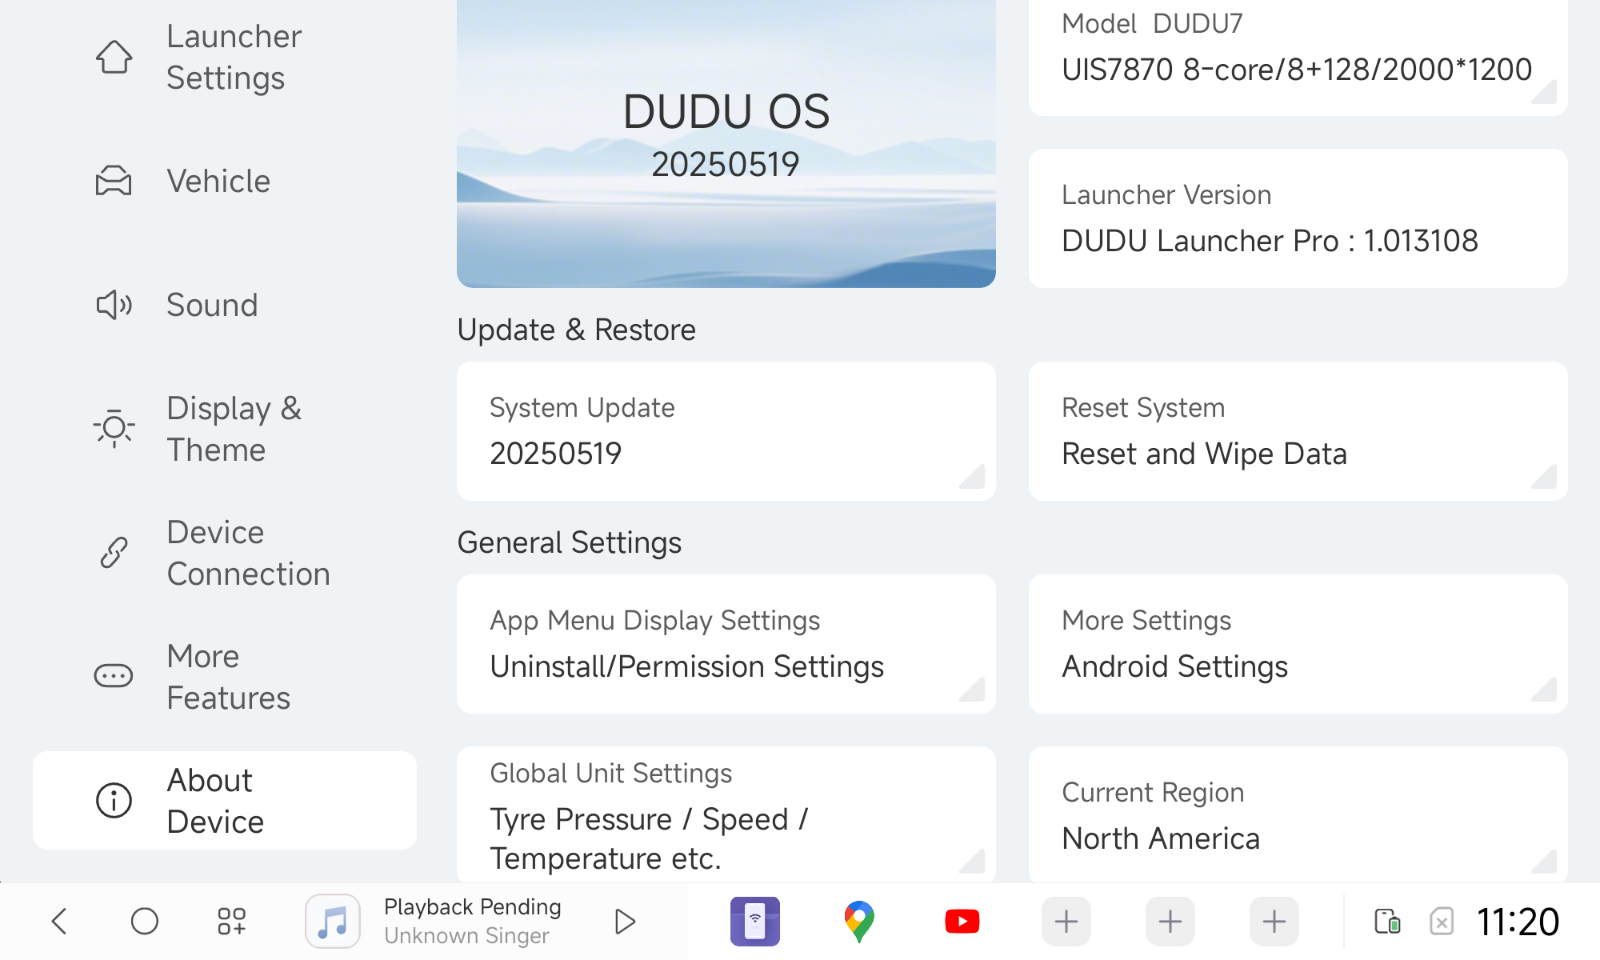Add app to second empty dock slot
1600x960 pixels.
pyautogui.click(x=1170, y=921)
